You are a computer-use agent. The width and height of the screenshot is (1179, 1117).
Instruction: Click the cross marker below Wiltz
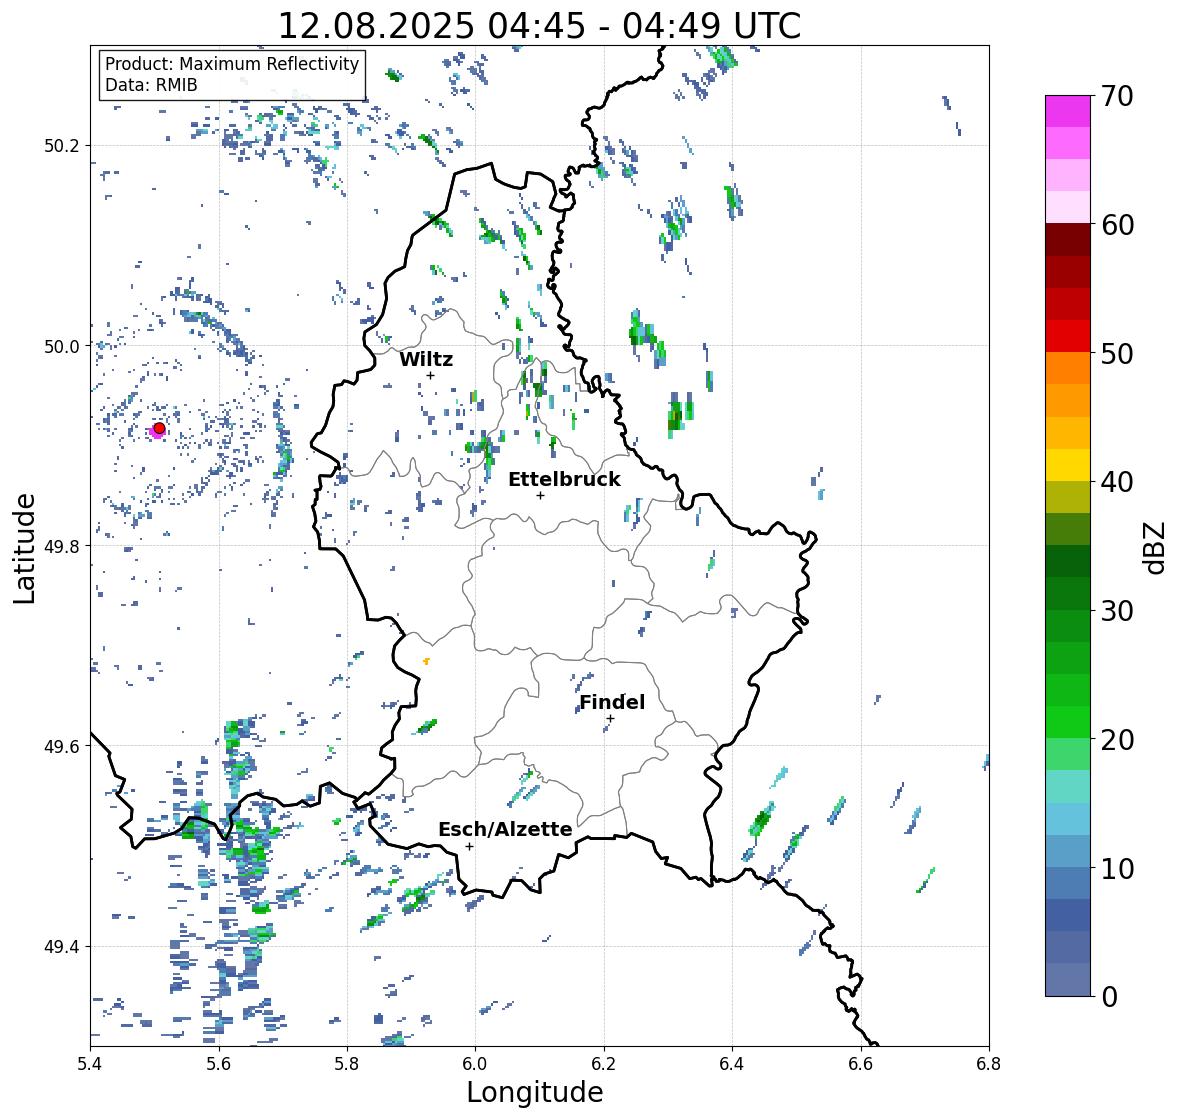[430, 375]
